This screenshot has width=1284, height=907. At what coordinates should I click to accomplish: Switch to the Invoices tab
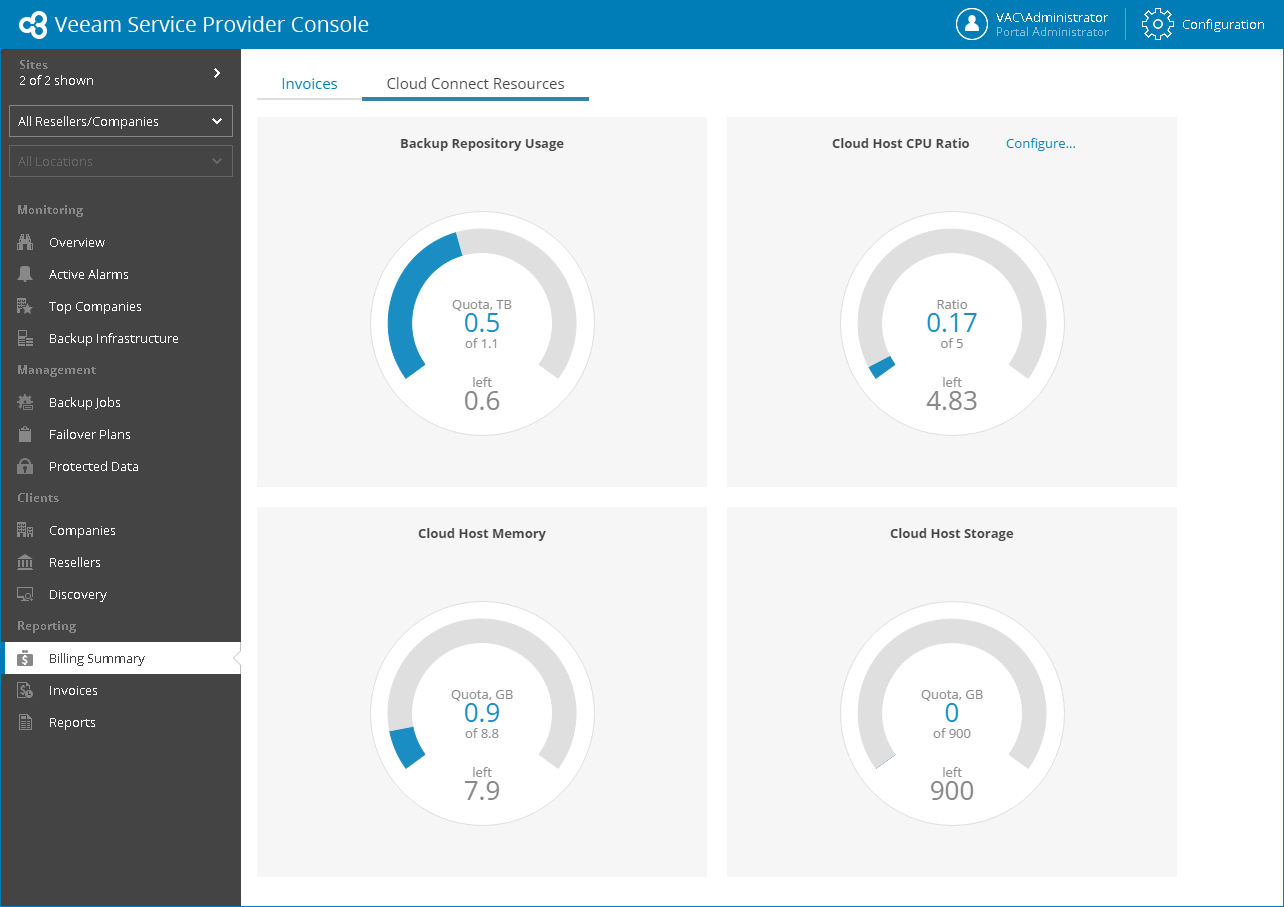click(309, 84)
